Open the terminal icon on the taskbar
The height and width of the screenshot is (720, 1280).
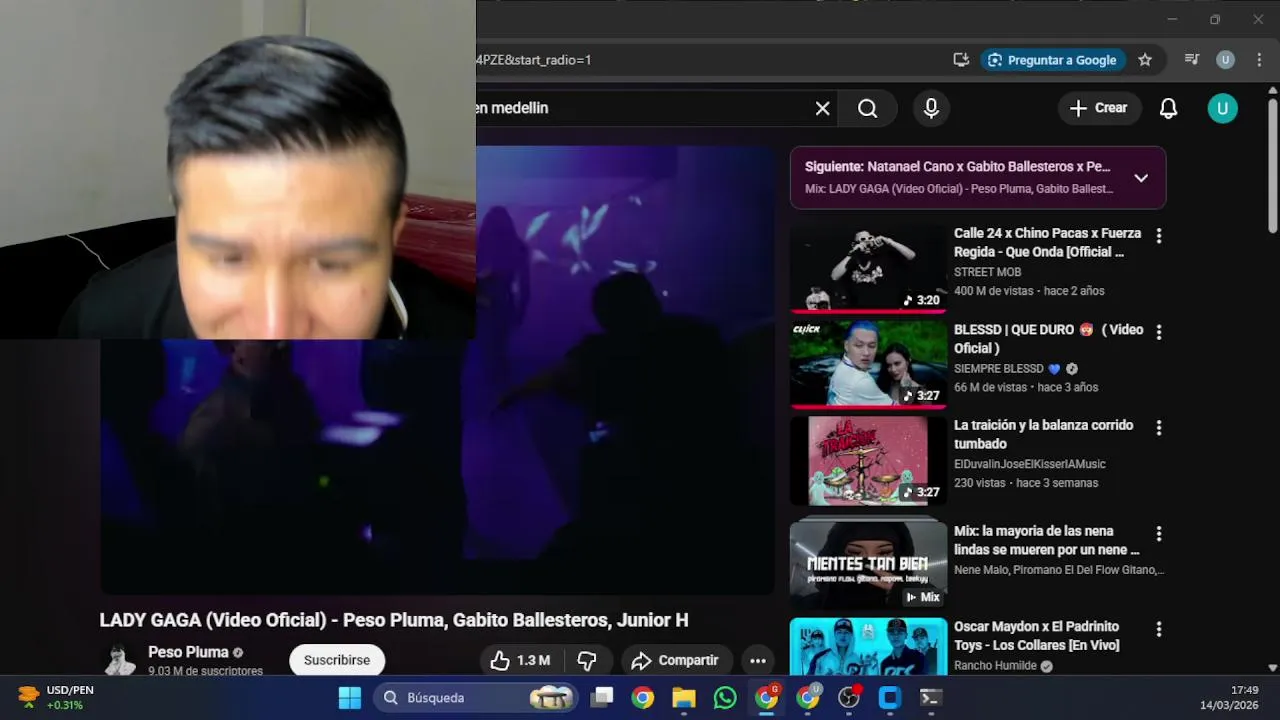pyautogui.click(x=930, y=698)
